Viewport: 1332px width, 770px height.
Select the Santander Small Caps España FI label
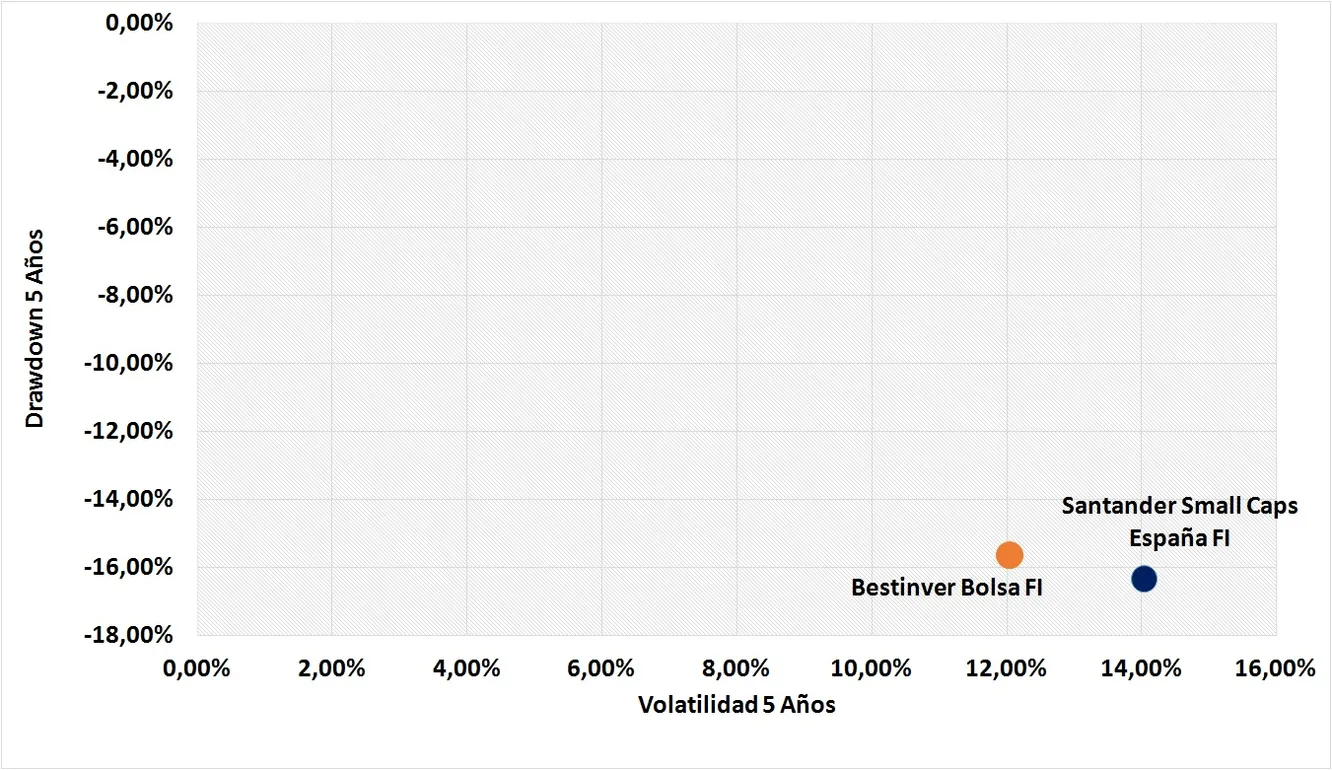(1180, 522)
